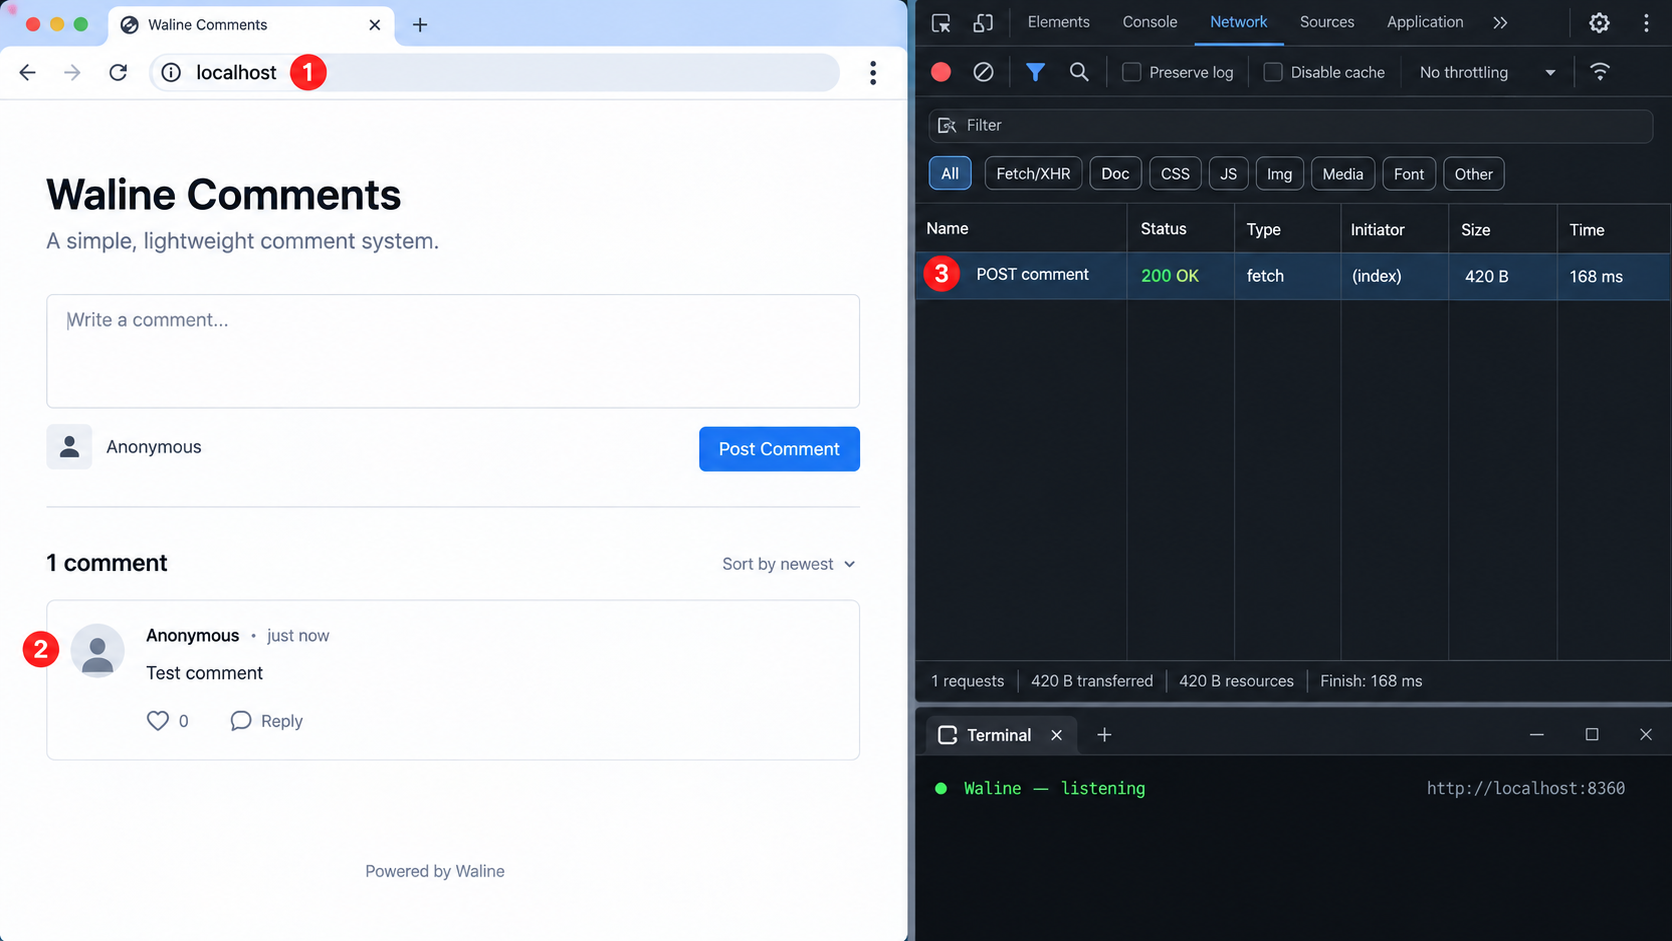Image resolution: width=1672 pixels, height=941 pixels.
Task: Sort requests by Size column header
Action: 1503,229
